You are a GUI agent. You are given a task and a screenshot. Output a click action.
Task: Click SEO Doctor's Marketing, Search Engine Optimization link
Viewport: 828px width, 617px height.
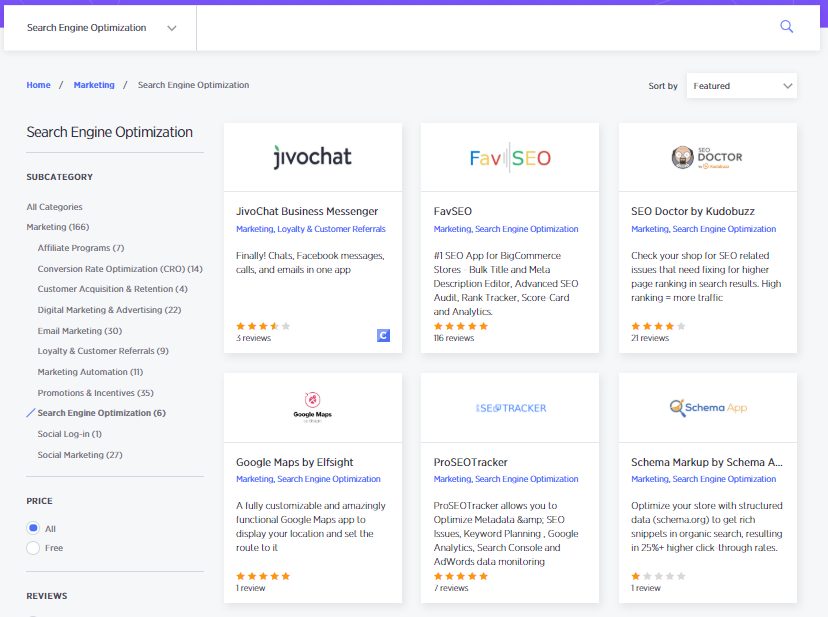[703, 229]
